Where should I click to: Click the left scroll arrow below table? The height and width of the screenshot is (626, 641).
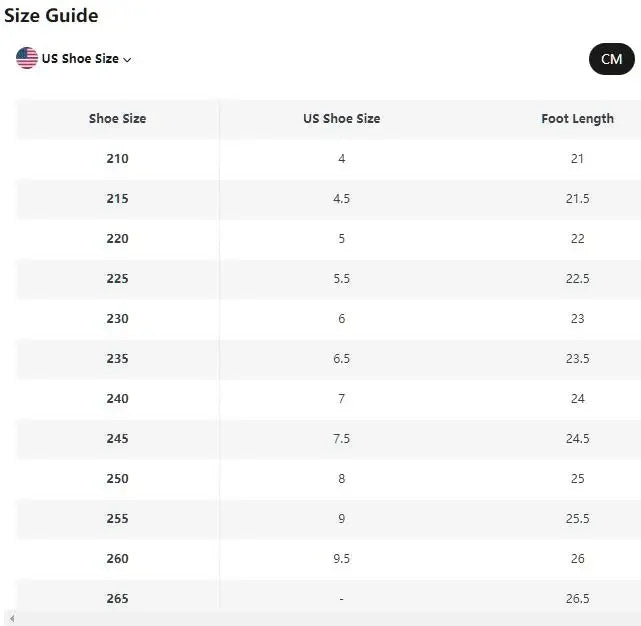point(9,620)
